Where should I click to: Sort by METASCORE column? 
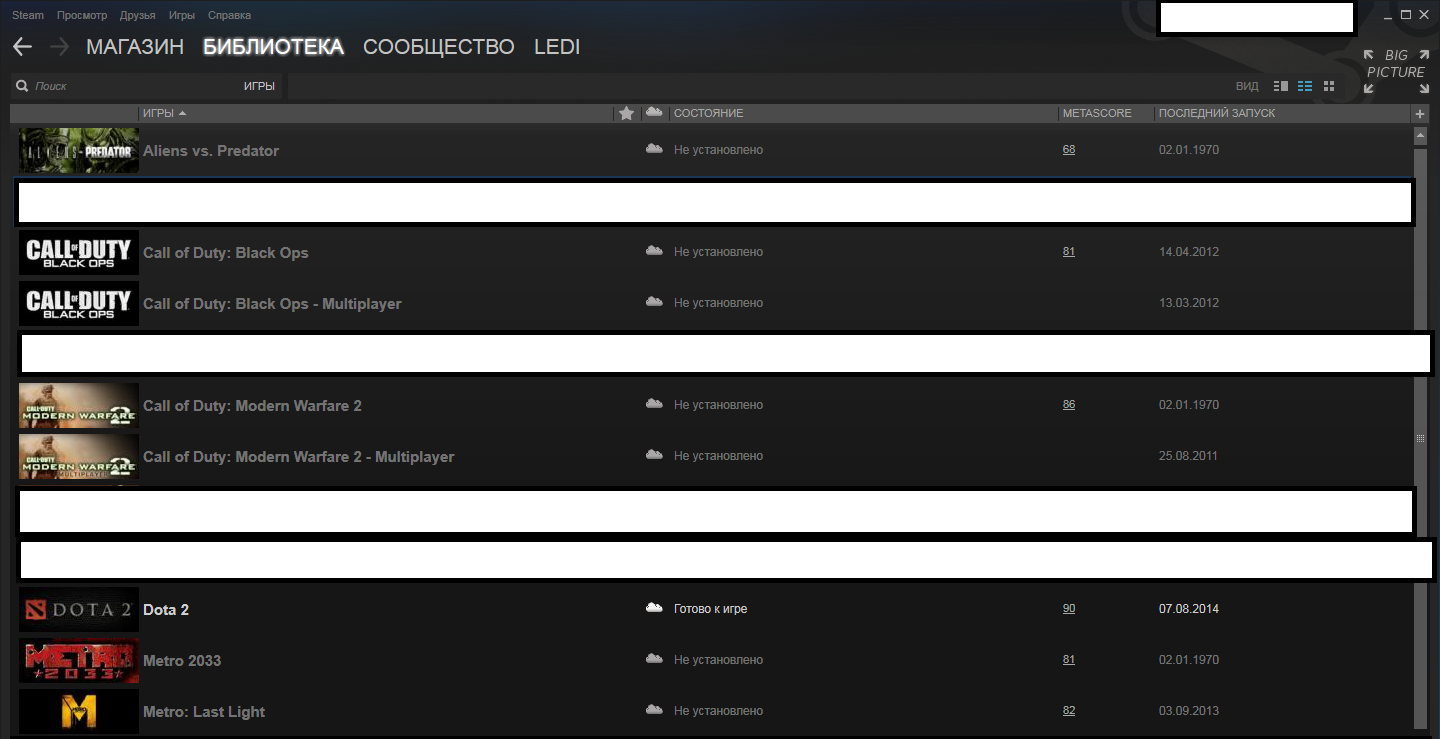click(1097, 114)
